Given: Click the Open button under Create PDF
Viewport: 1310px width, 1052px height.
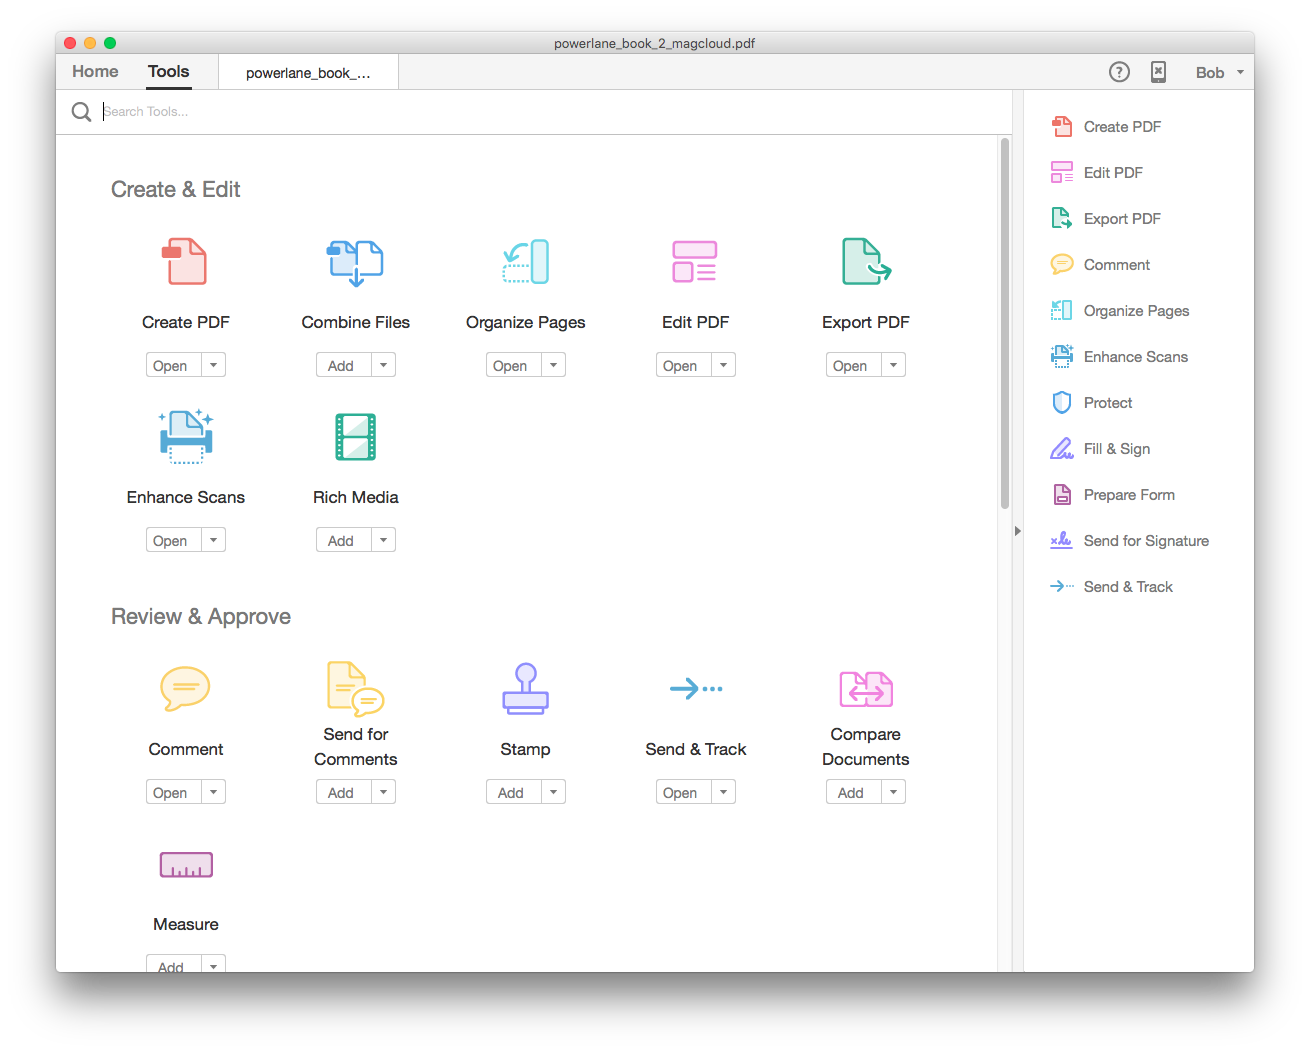Looking at the screenshot, I should [174, 365].
